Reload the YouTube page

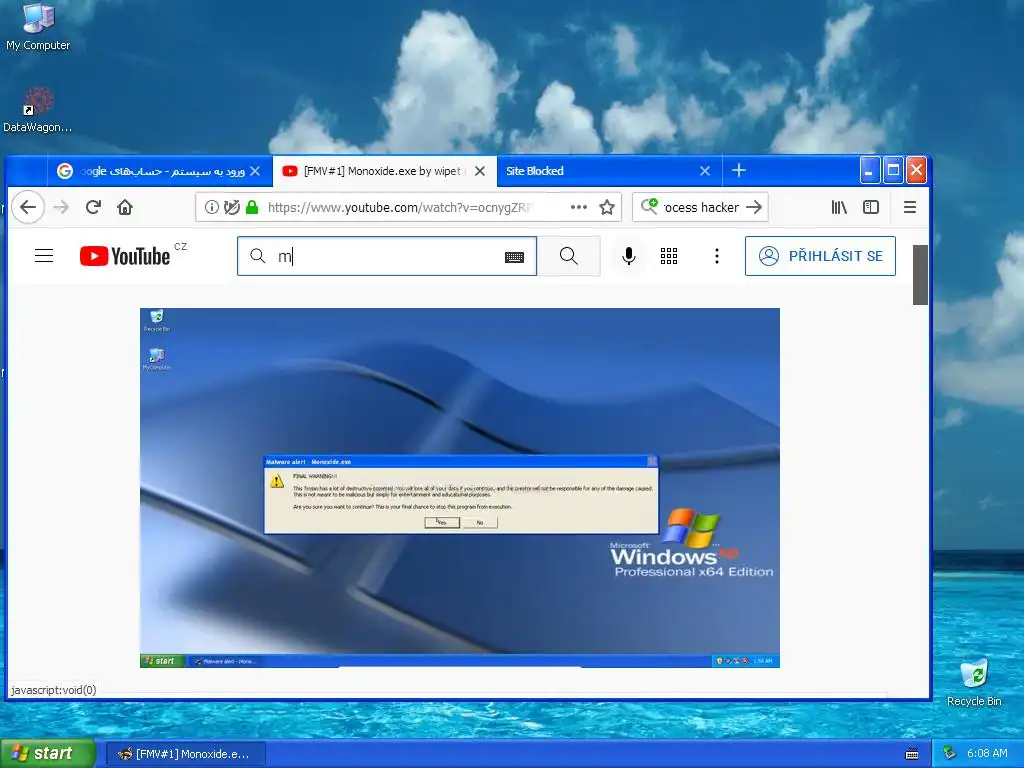(x=93, y=207)
